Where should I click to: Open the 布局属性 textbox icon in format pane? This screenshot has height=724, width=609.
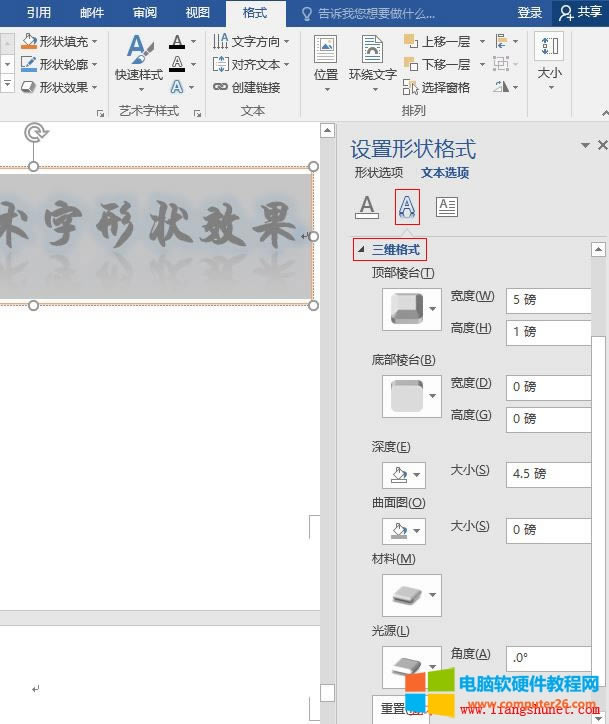[x=447, y=207]
